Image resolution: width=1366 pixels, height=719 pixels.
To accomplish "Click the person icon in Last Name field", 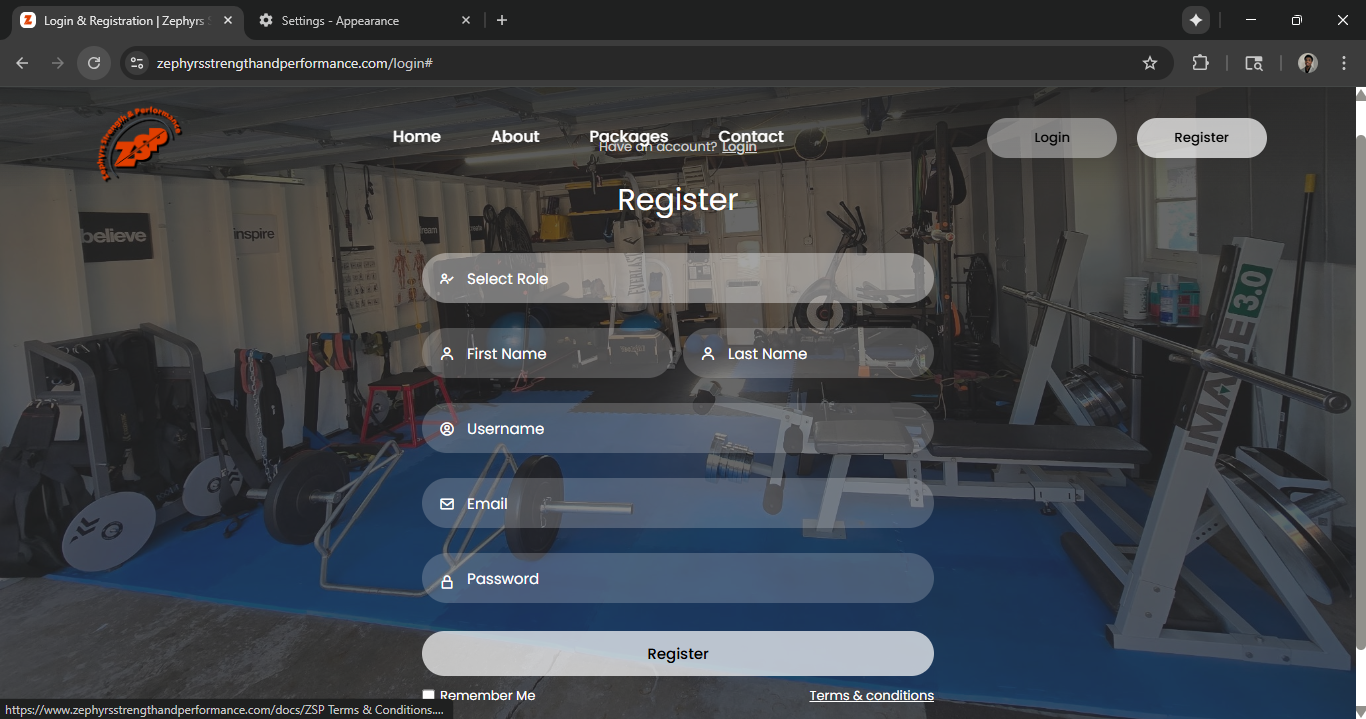I will (x=707, y=353).
